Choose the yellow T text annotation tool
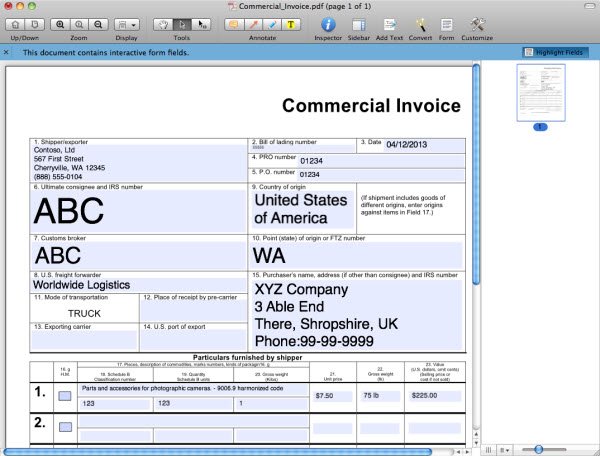Screen dimensions: 600x456 (291, 24)
